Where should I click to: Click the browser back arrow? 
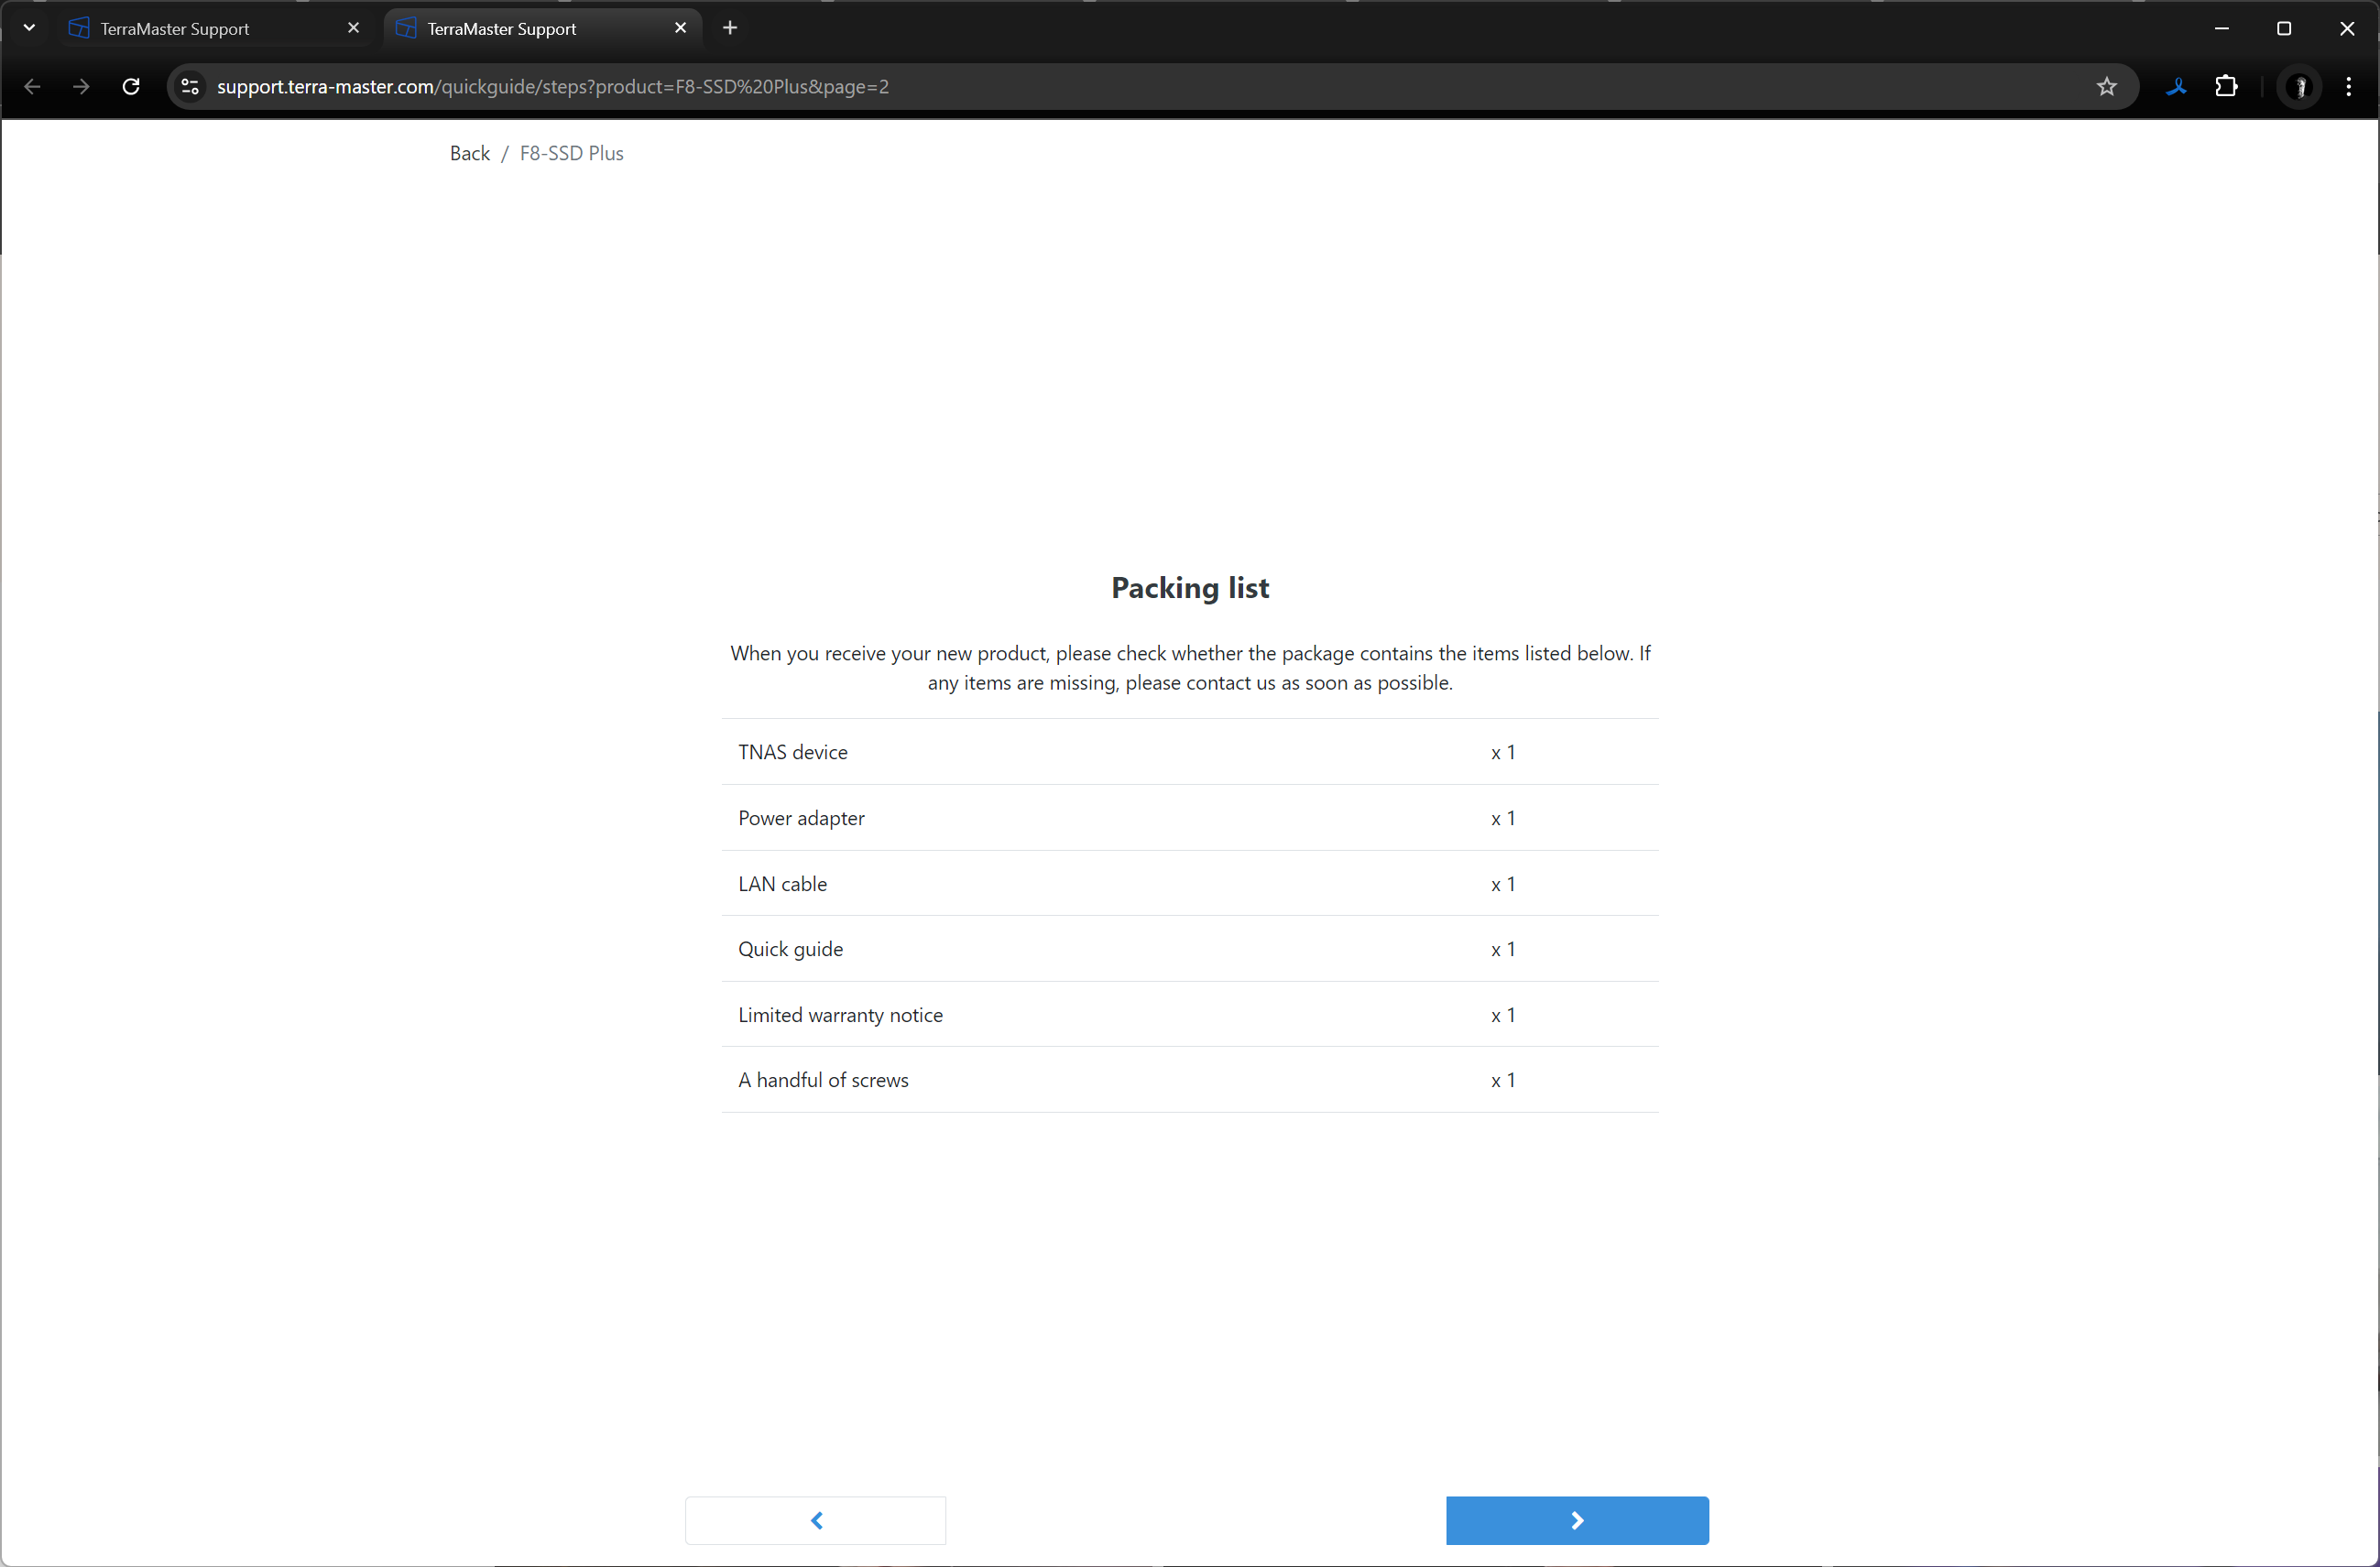coord(32,87)
